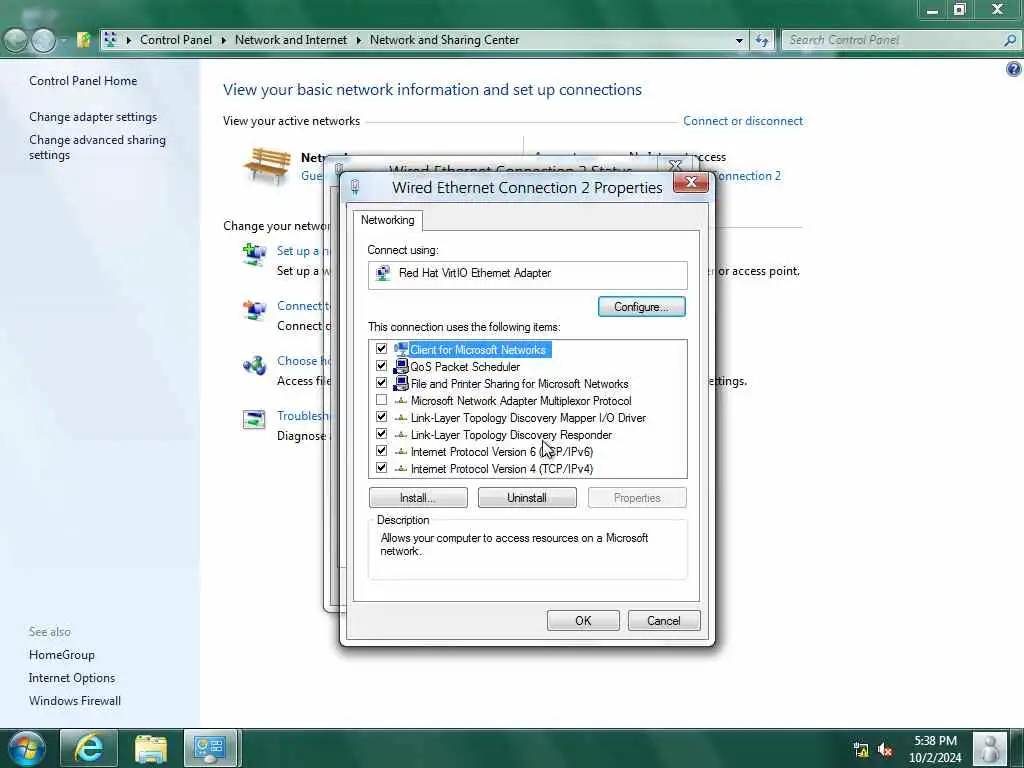The image size is (1024, 768).
Task: Click the refresh button beside address bar
Action: (x=761, y=40)
